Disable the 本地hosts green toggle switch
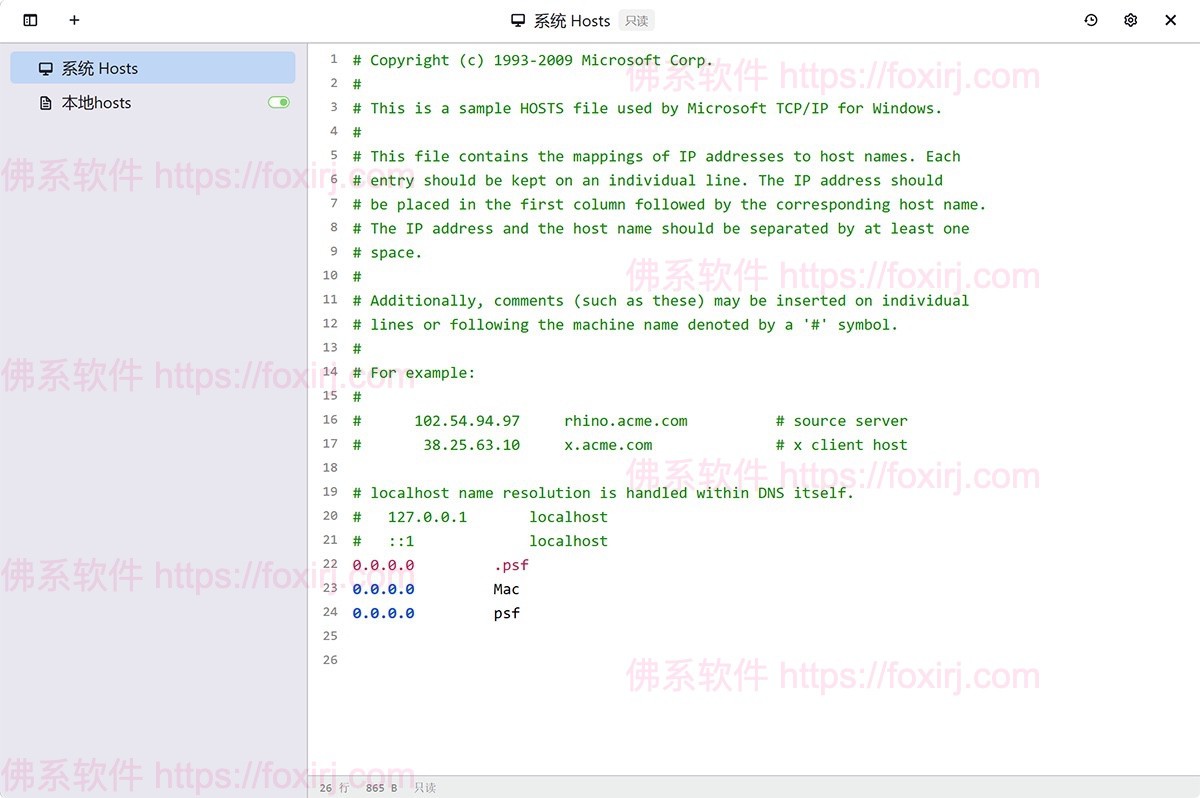 (278, 102)
